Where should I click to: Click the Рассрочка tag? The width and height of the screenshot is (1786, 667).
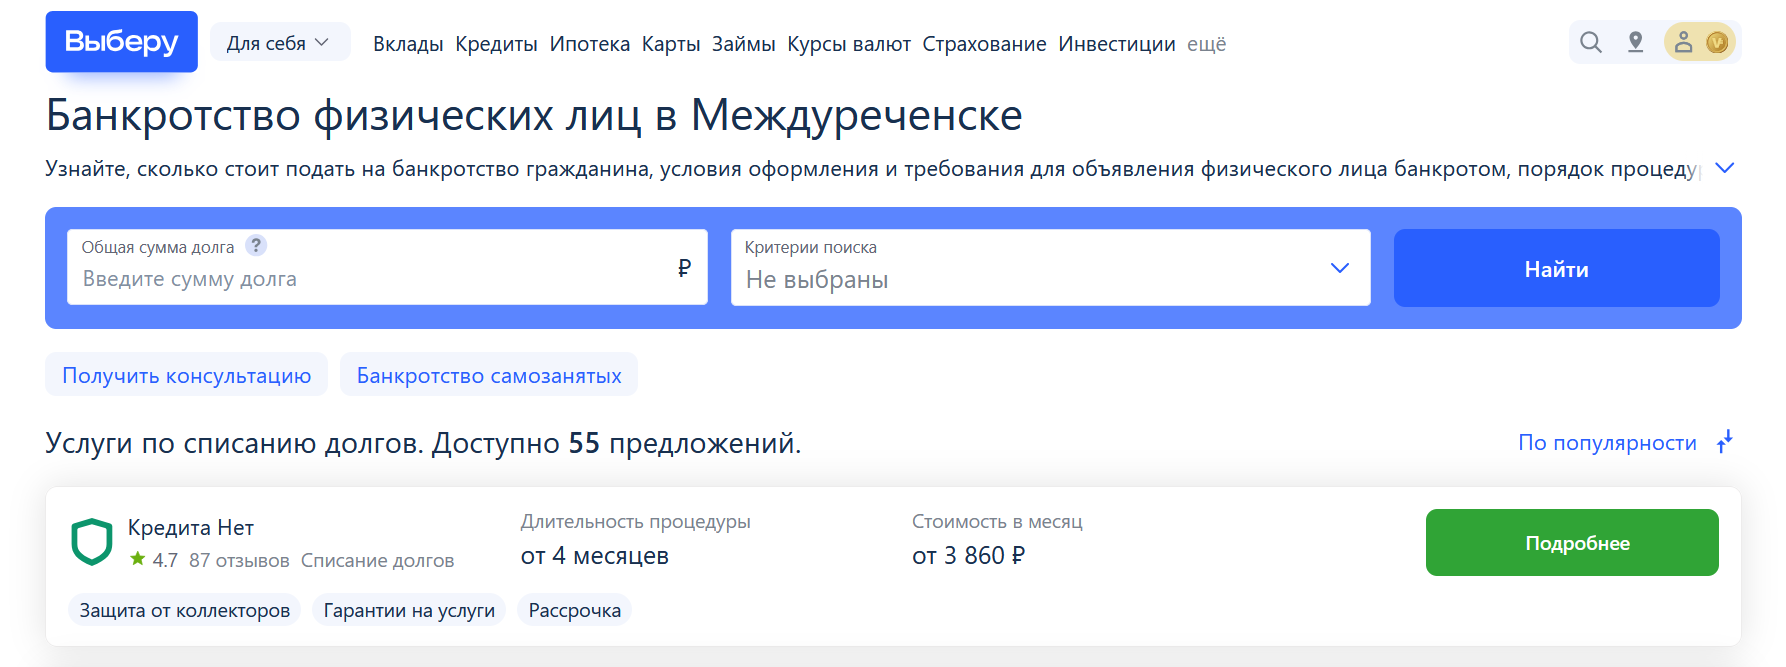coord(574,610)
